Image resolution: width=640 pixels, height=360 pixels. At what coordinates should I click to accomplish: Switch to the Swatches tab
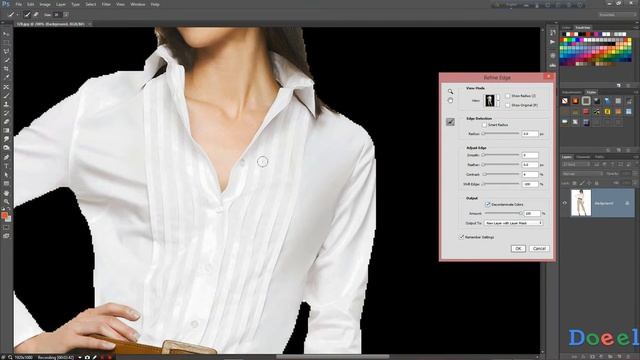tap(582, 27)
